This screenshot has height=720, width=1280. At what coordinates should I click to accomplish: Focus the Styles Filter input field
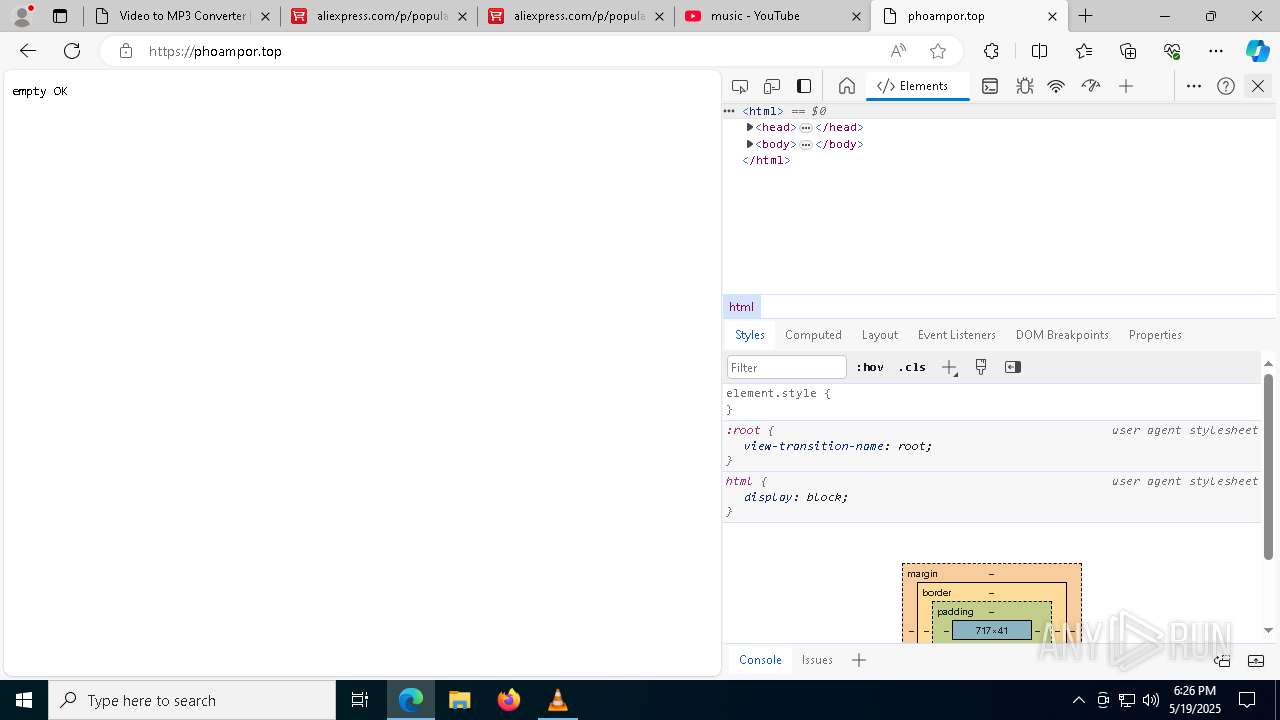coord(787,367)
